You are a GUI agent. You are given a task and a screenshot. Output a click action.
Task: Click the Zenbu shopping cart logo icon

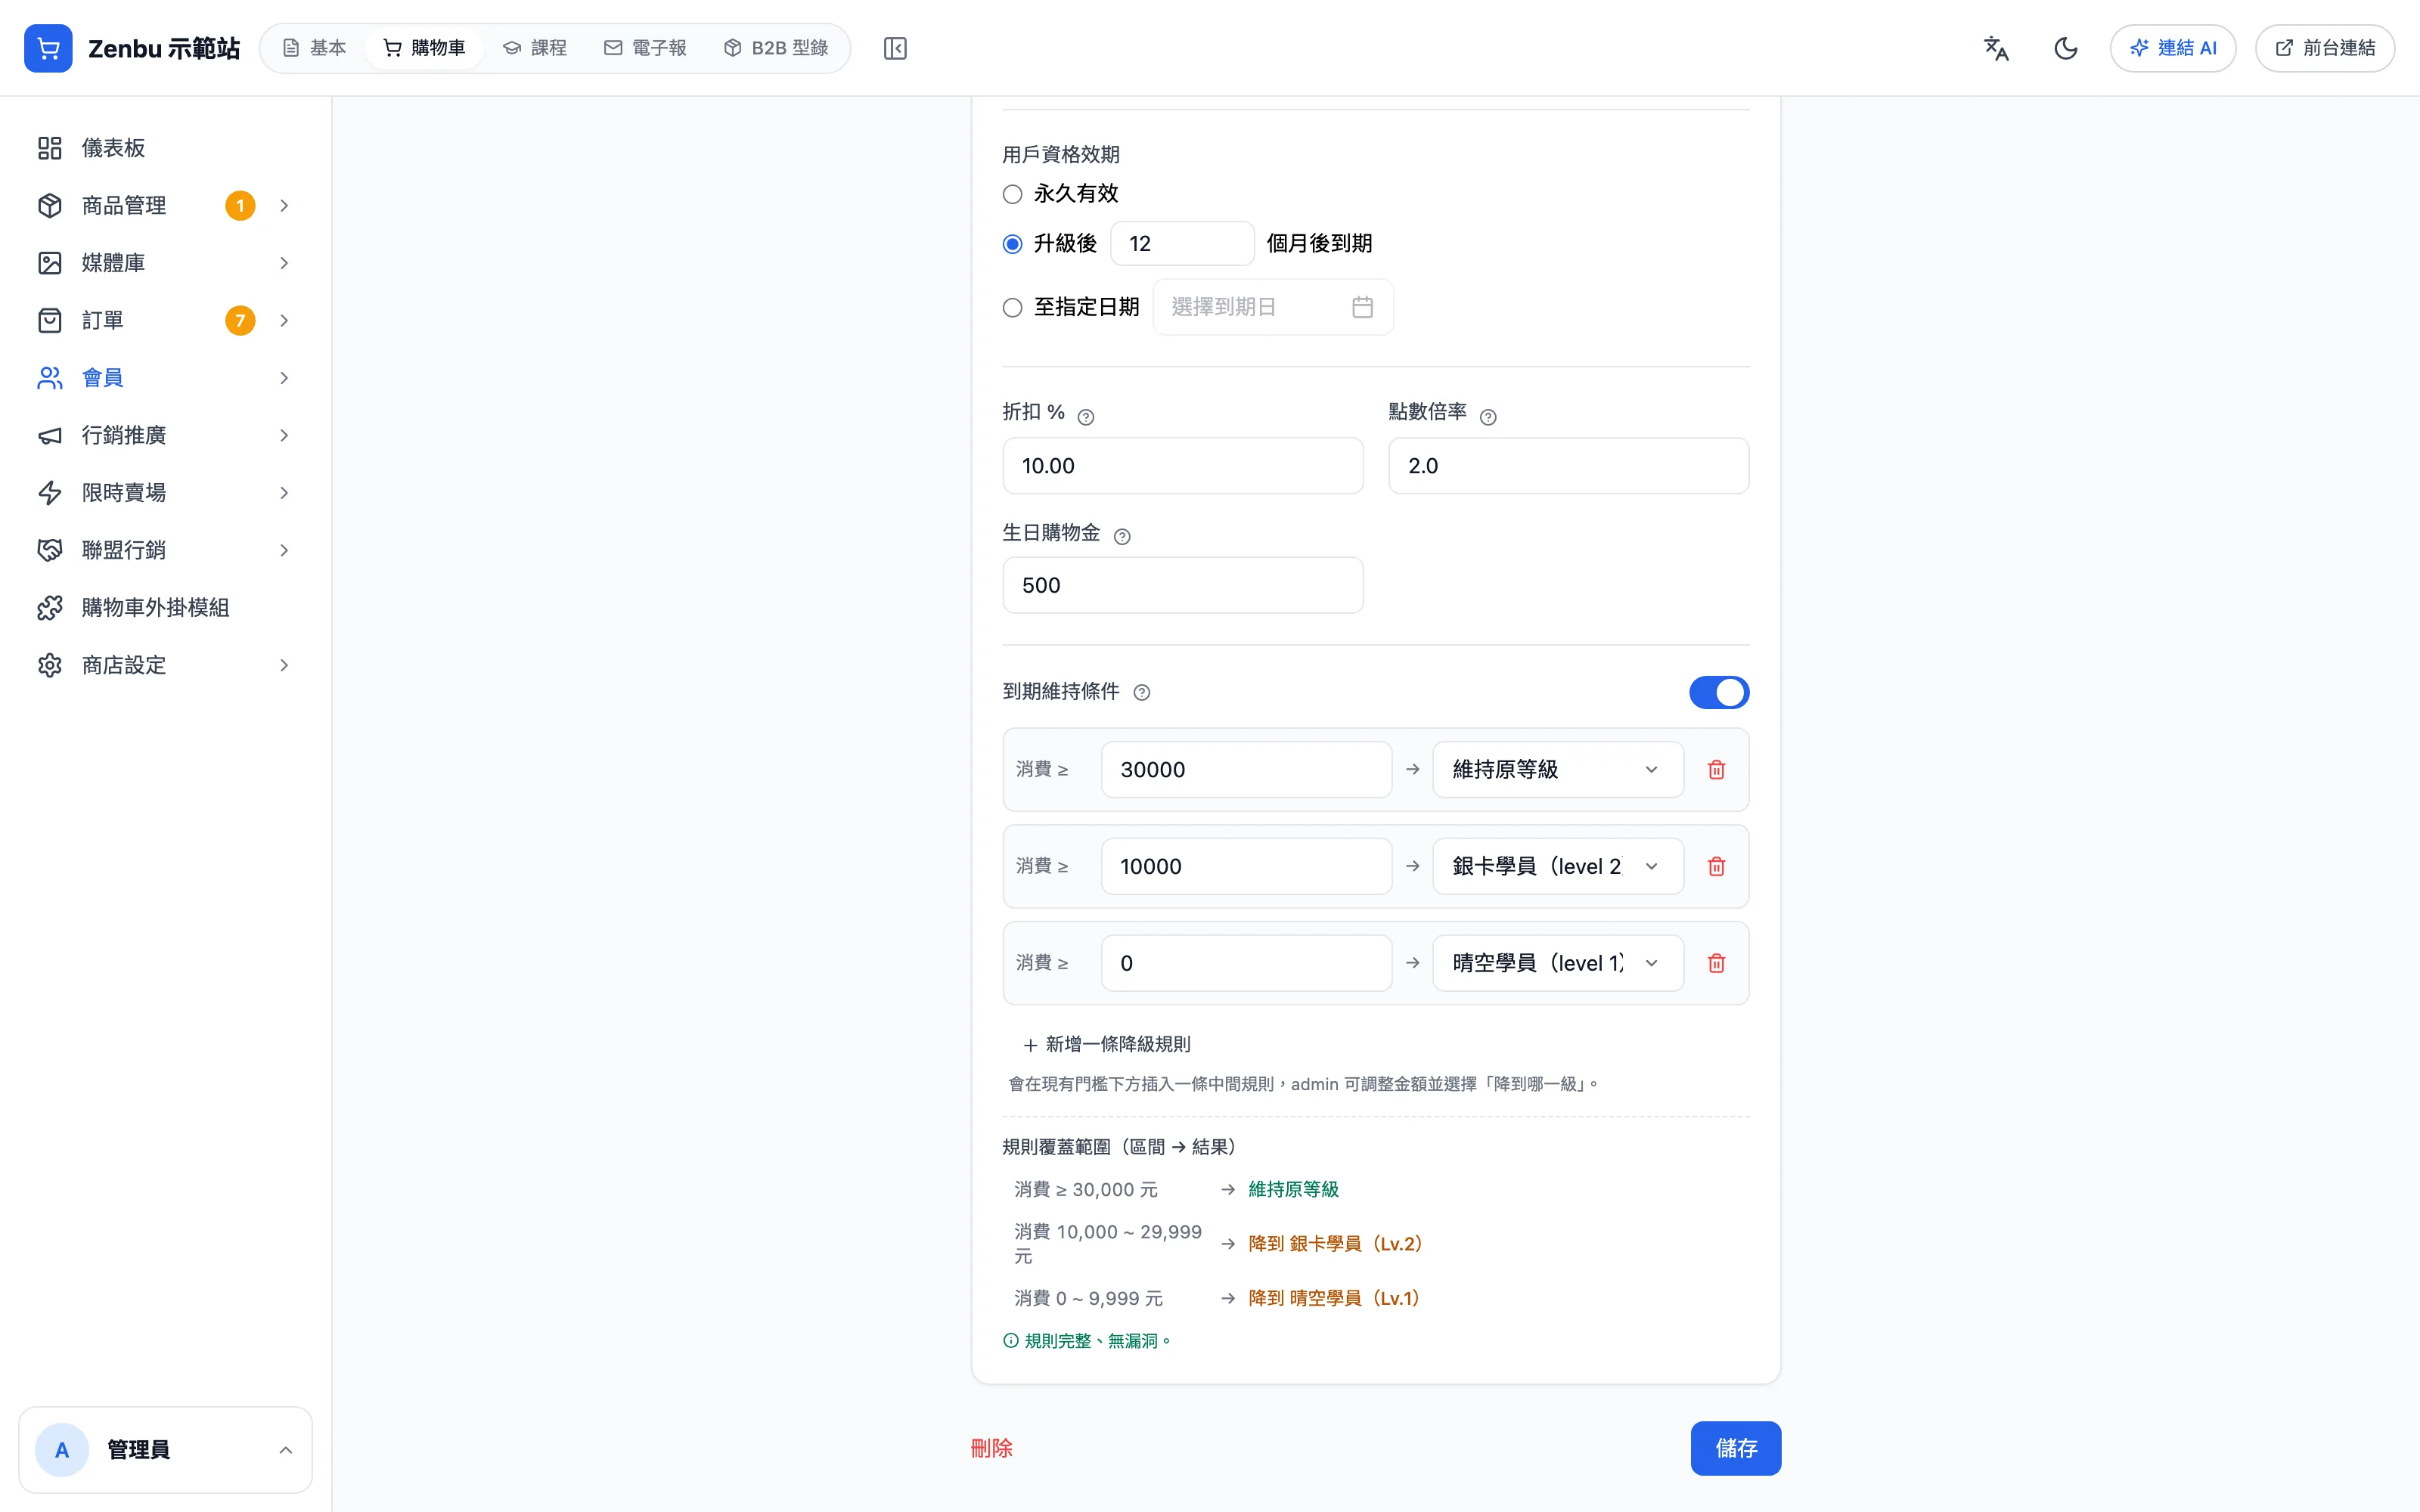48,48
